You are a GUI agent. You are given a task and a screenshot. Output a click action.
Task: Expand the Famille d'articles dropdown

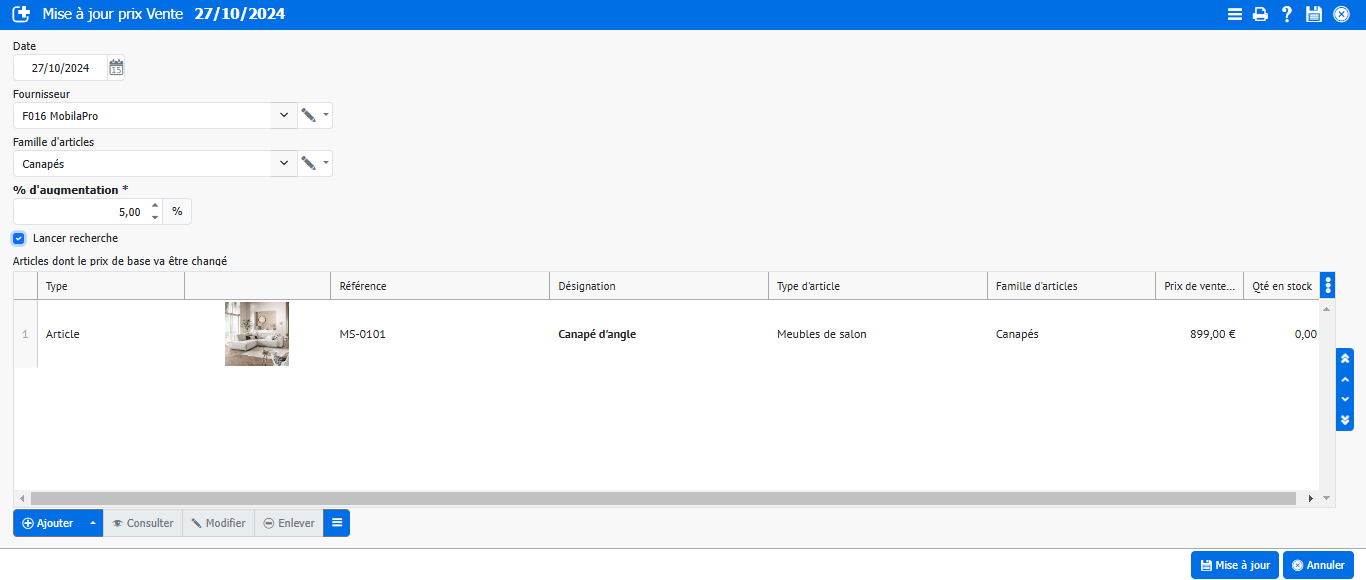click(284, 164)
